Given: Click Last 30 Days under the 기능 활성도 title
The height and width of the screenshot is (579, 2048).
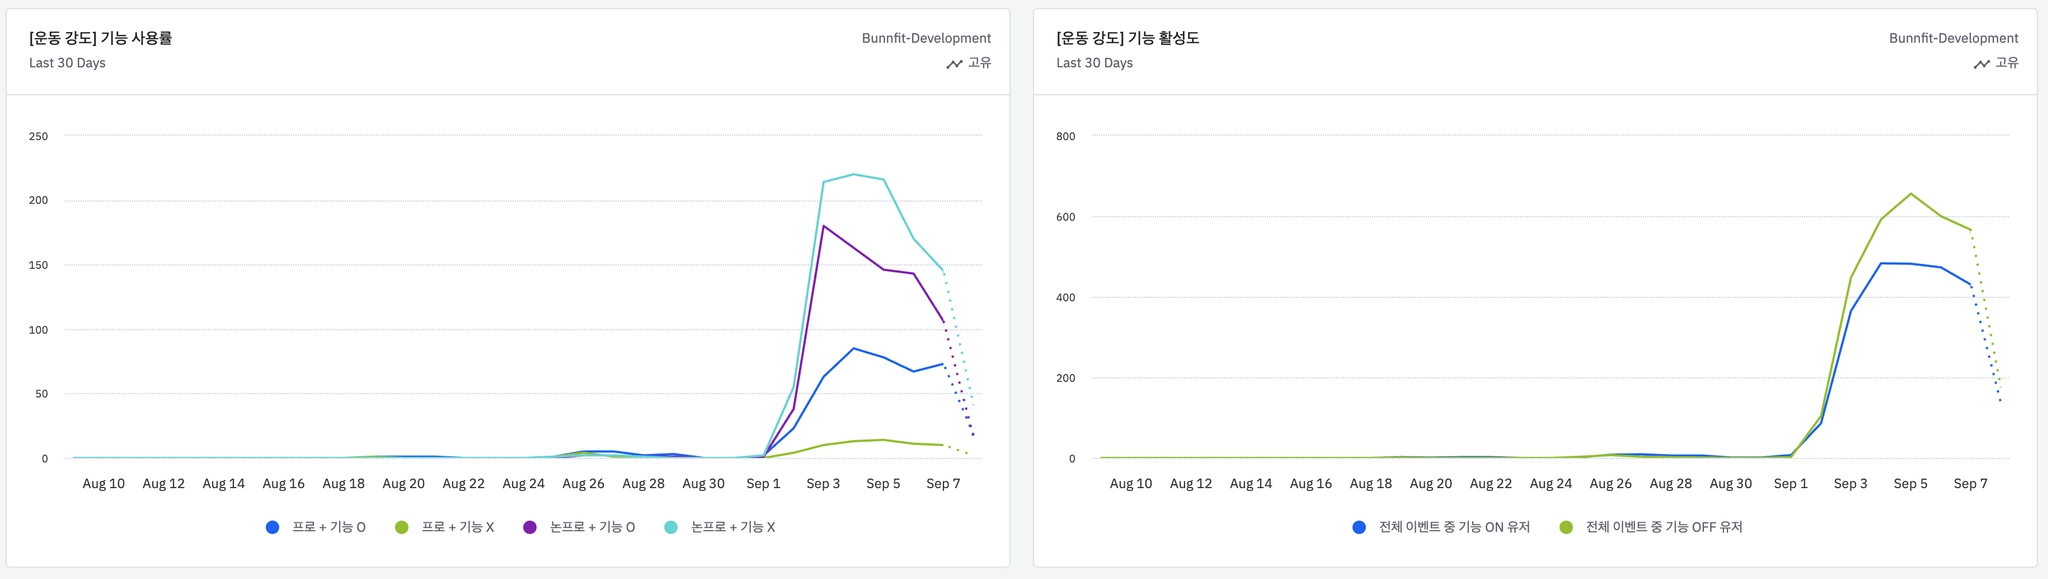Looking at the screenshot, I should [x=1094, y=63].
